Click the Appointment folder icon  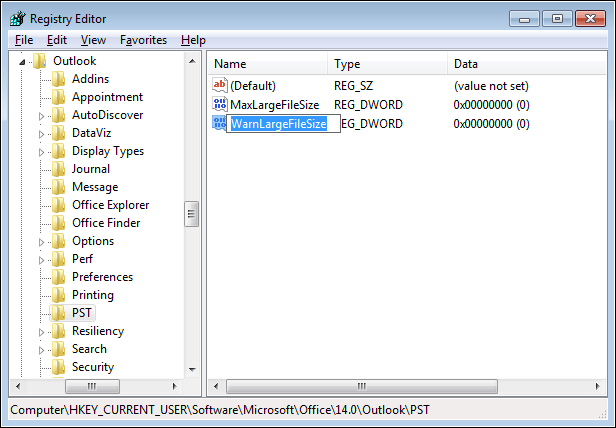(59, 97)
